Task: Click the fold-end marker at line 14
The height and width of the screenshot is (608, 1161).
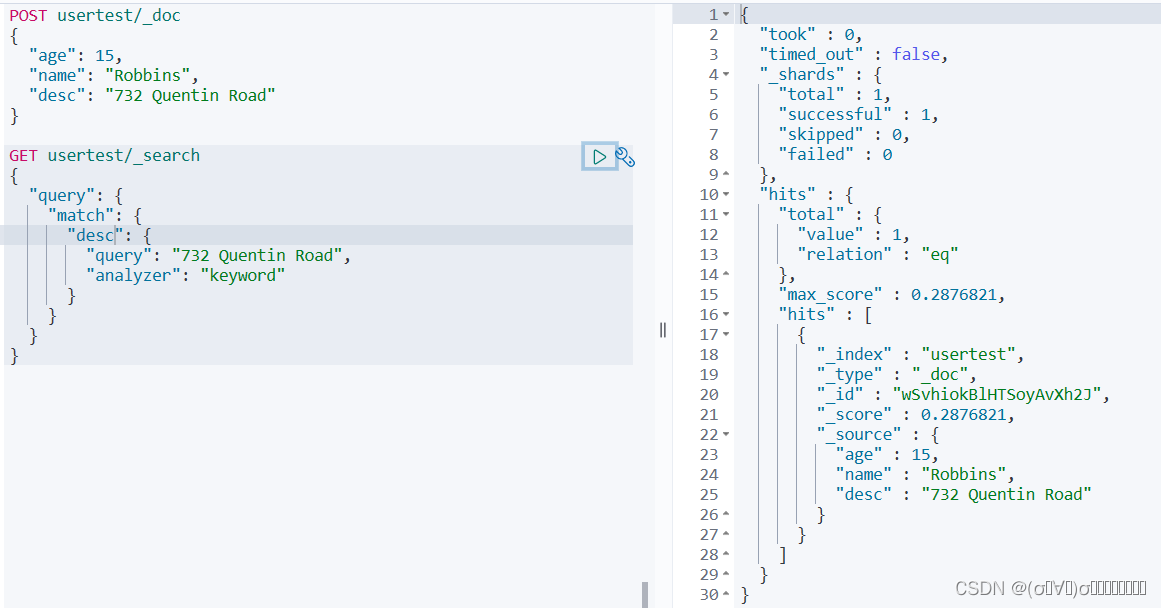Action: [726, 275]
